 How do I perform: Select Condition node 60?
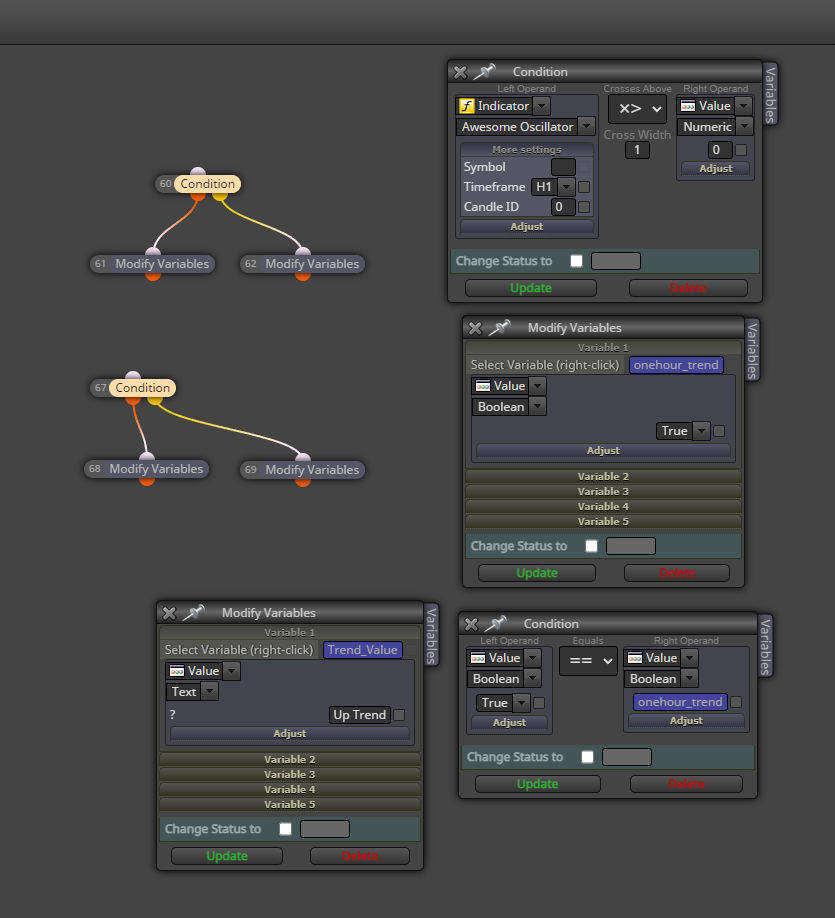[x=207, y=184]
